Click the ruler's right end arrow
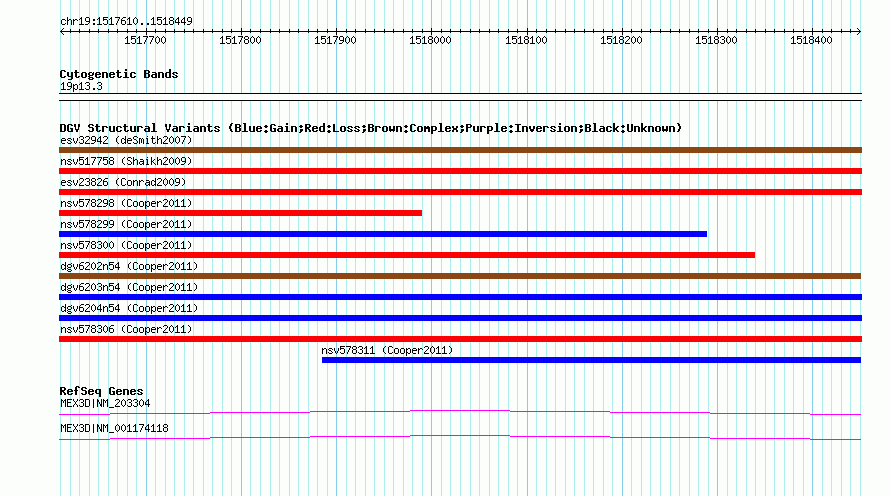The width and height of the screenshot is (890, 496). click(x=858, y=31)
